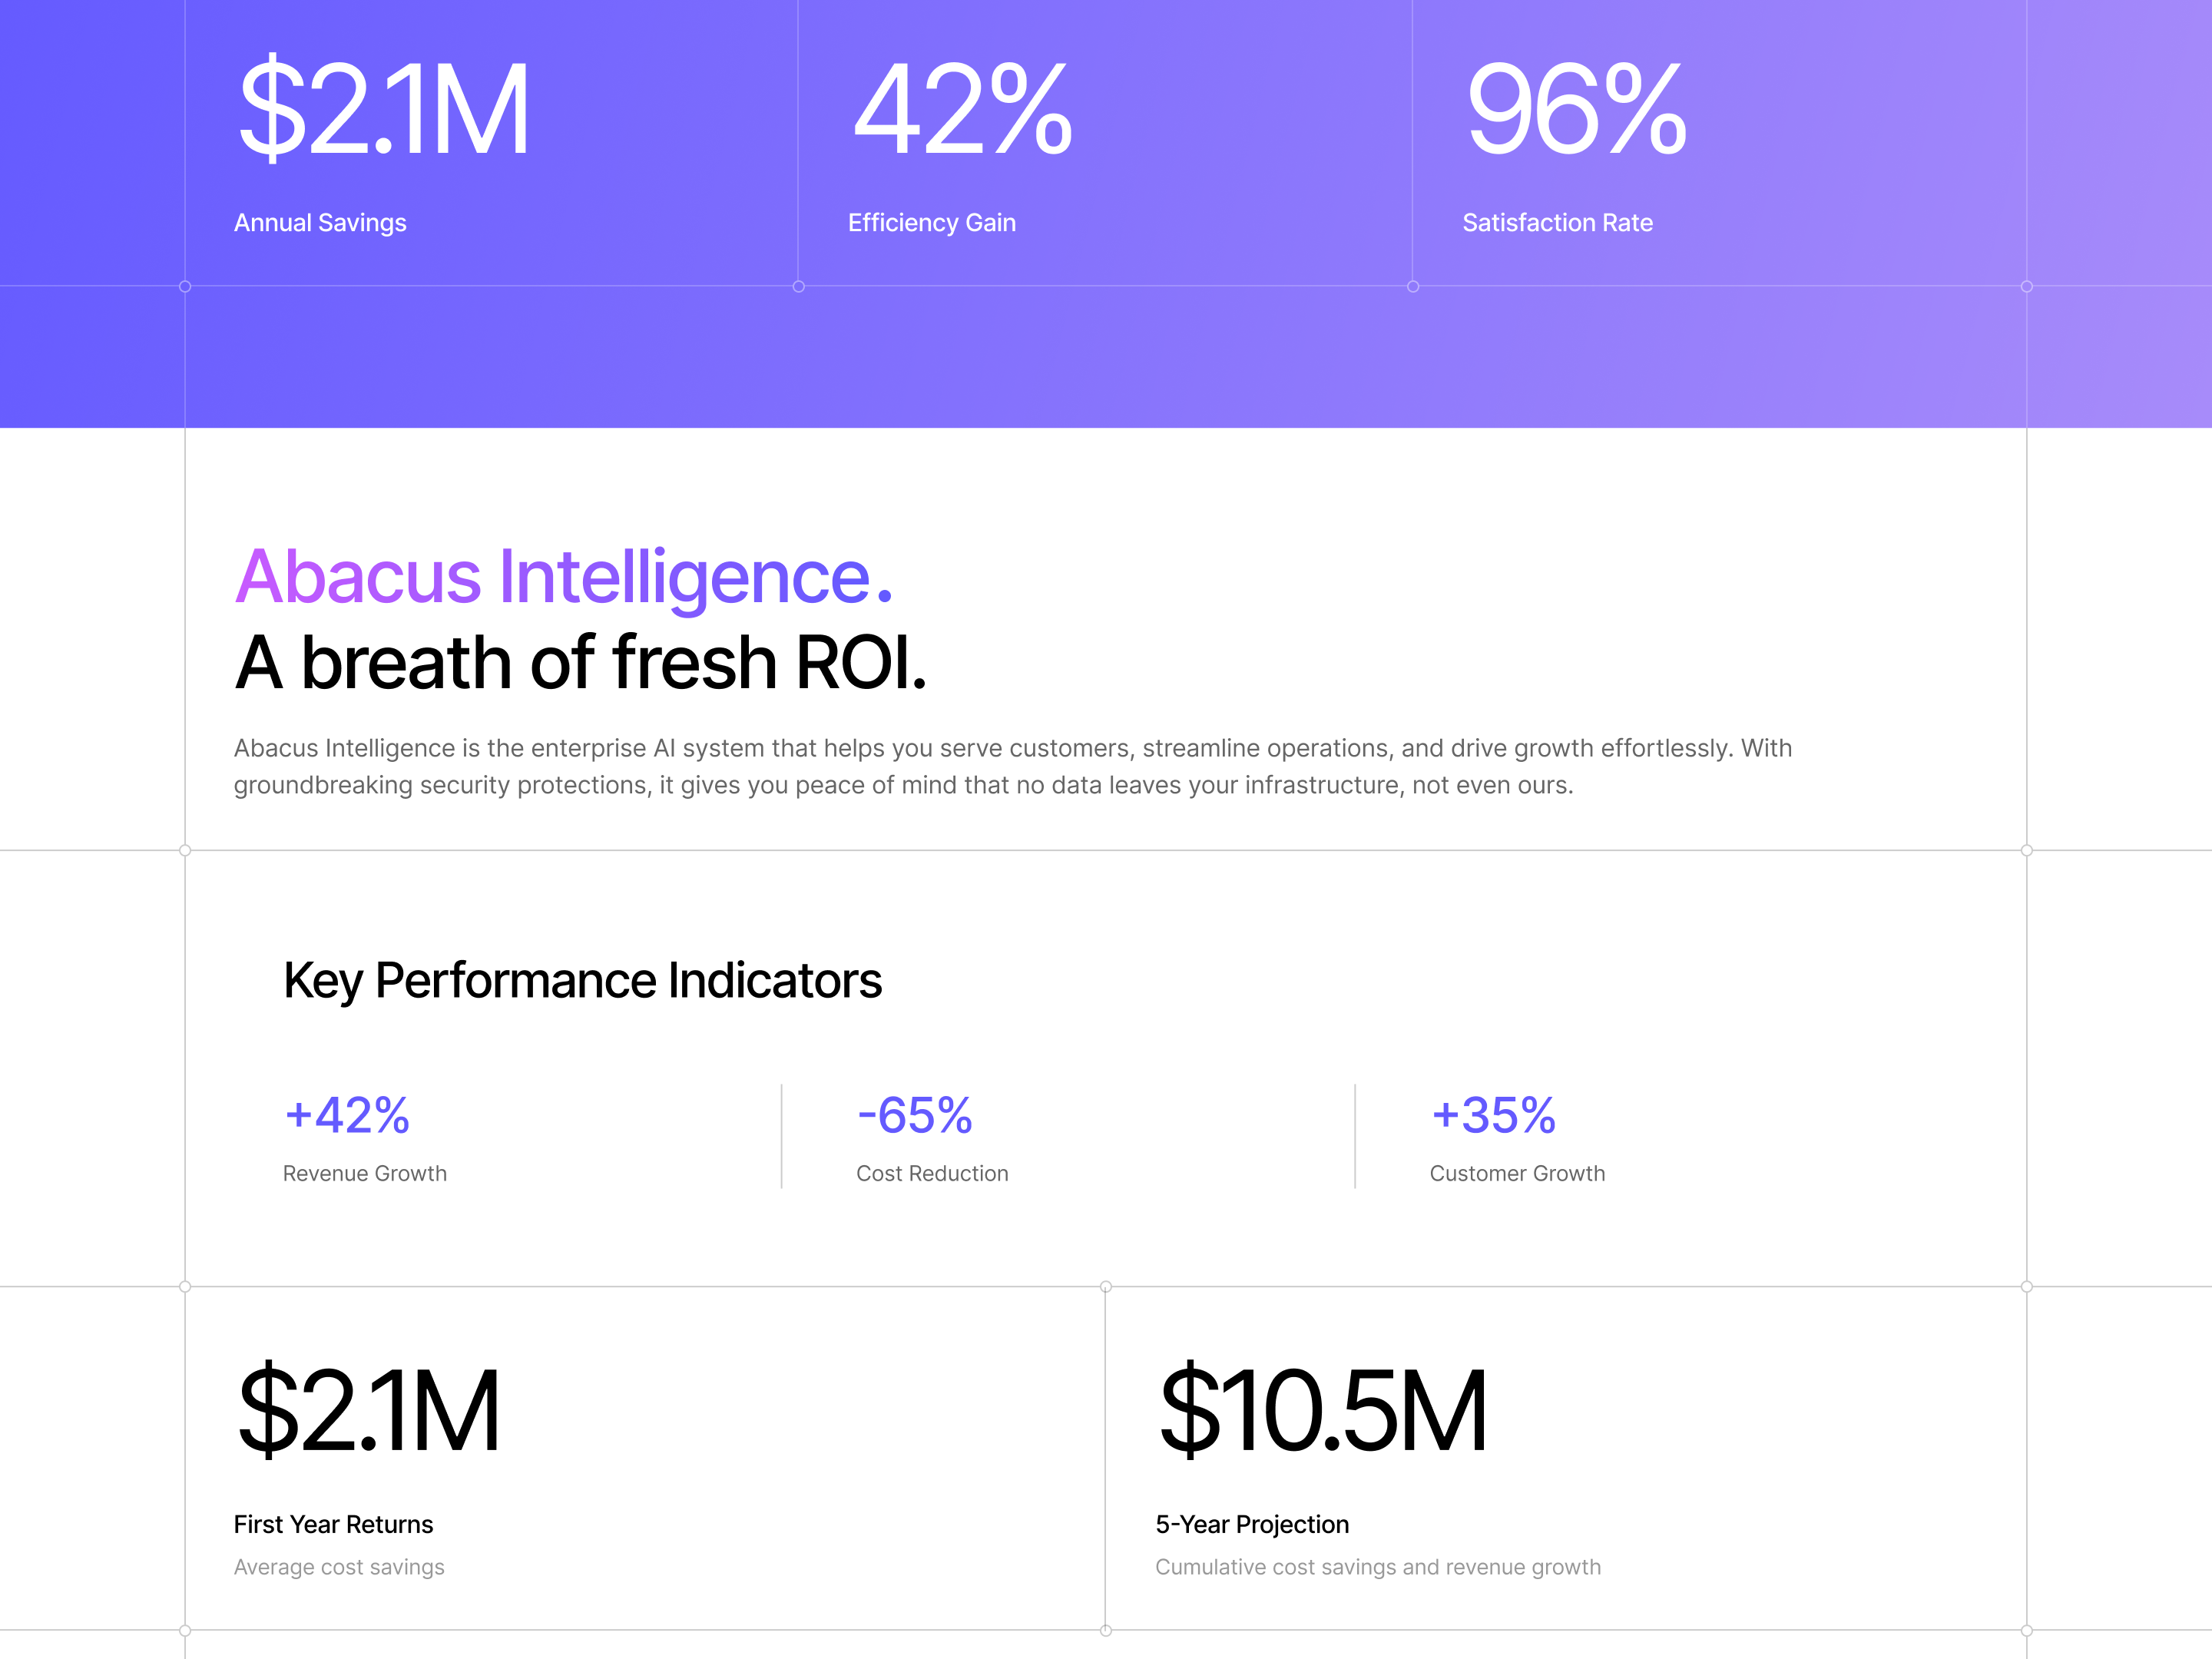Click the +35% Customer Growth value
This screenshot has height=1659, width=2212.
point(1493,1115)
